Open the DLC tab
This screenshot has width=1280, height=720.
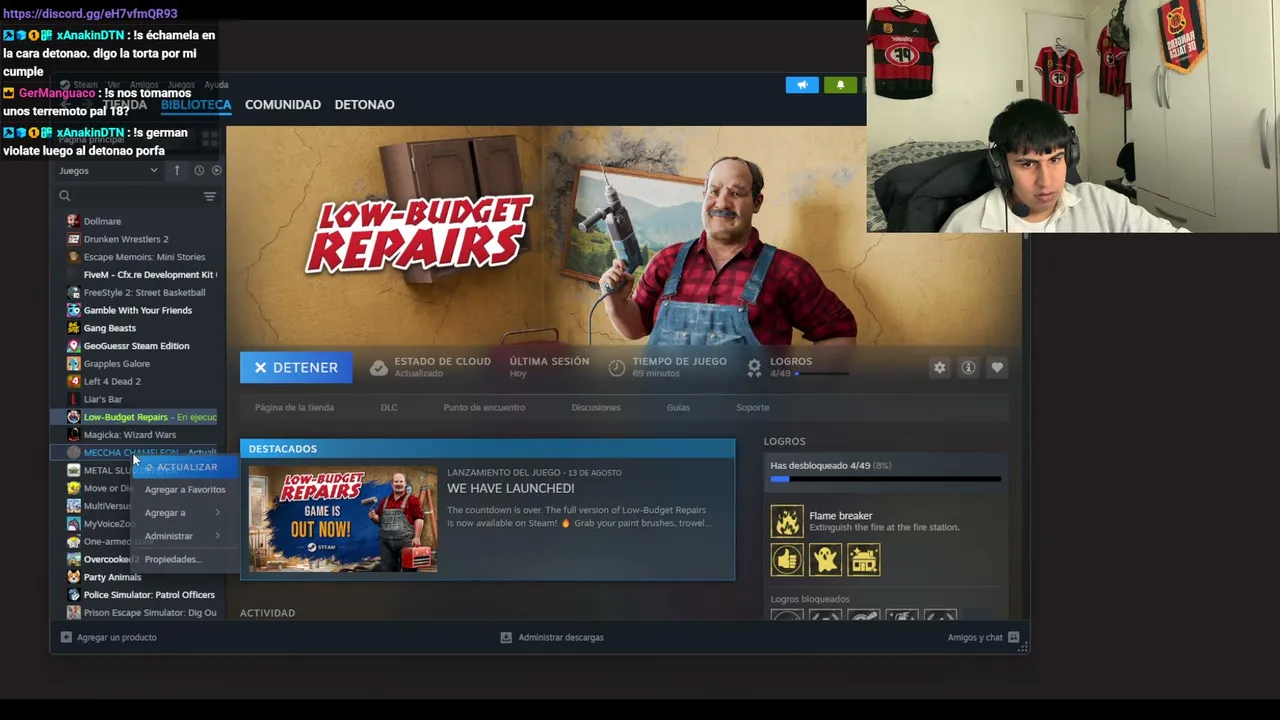(389, 407)
